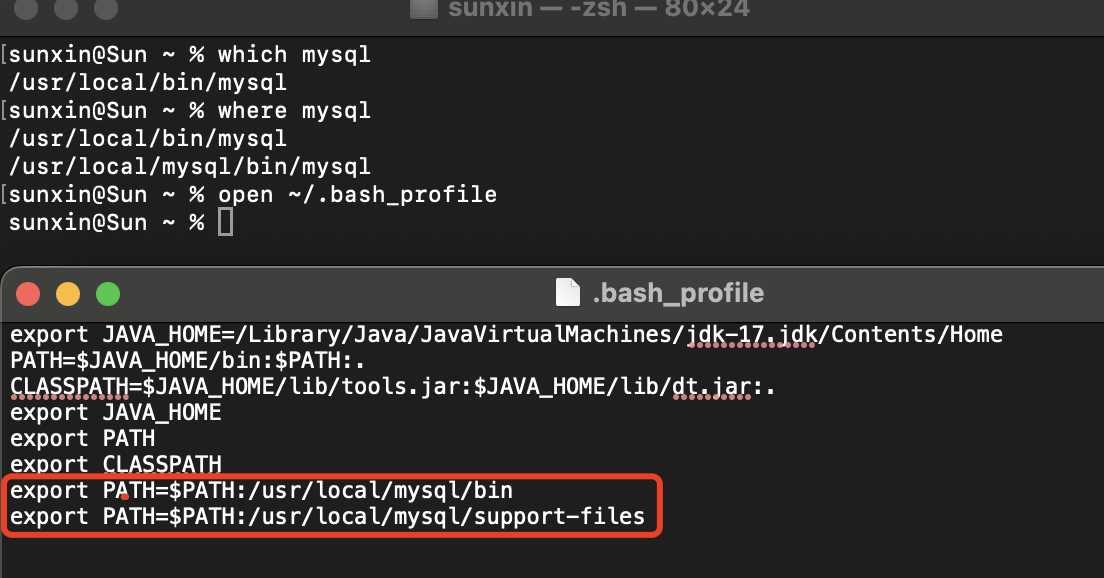Image resolution: width=1104 pixels, height=578 pixels.
Task: Click the CLASSPATH tools.jar line
Action: pyautogui.click(x=390, y=385)
